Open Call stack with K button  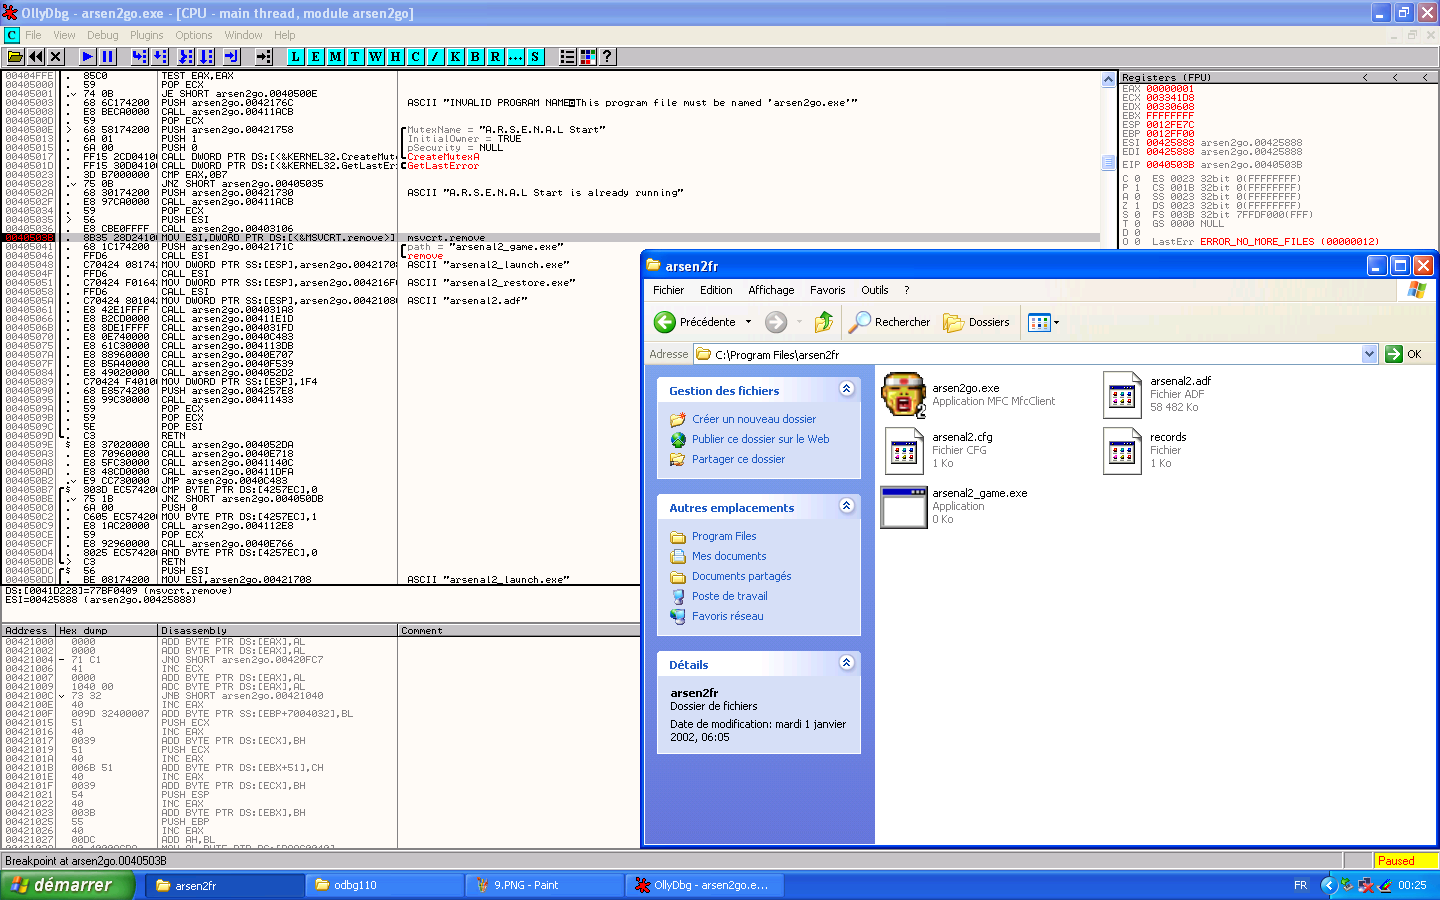click(x=455, y=57)
